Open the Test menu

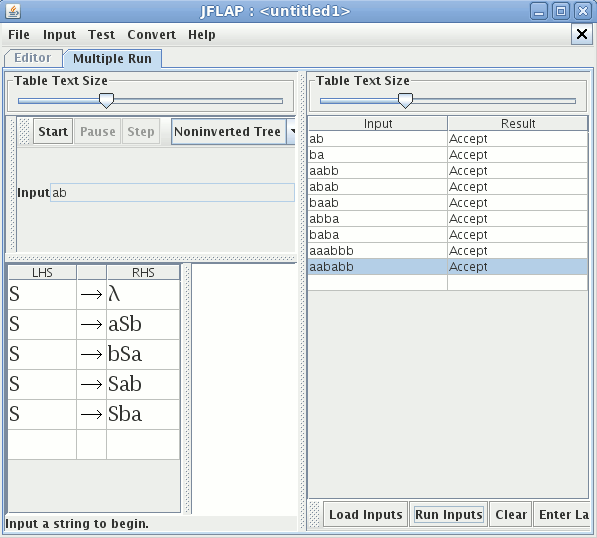[101, 35]
